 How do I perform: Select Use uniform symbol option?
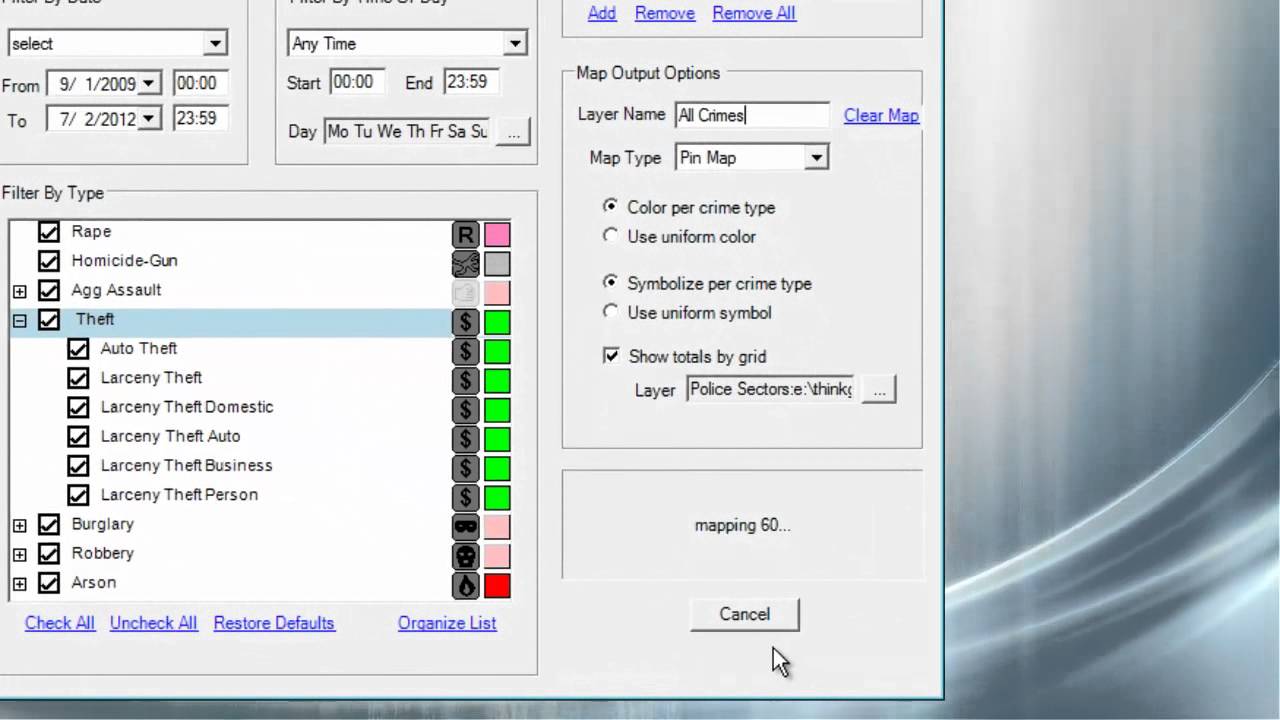point(610,312)
